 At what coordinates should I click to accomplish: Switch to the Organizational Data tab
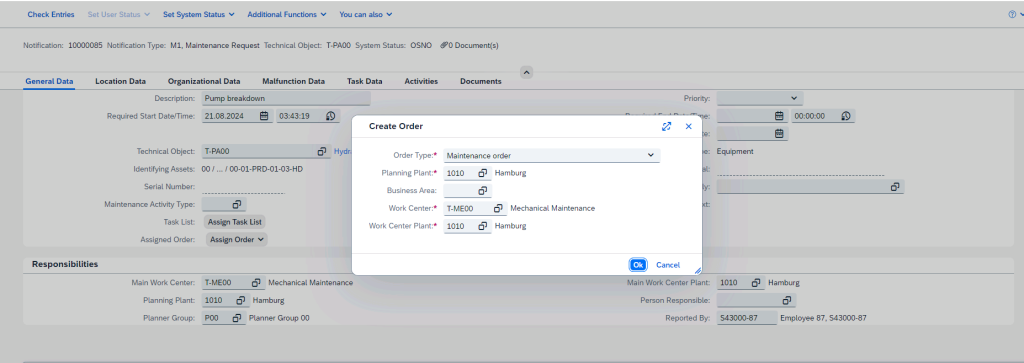click(204, 82)
